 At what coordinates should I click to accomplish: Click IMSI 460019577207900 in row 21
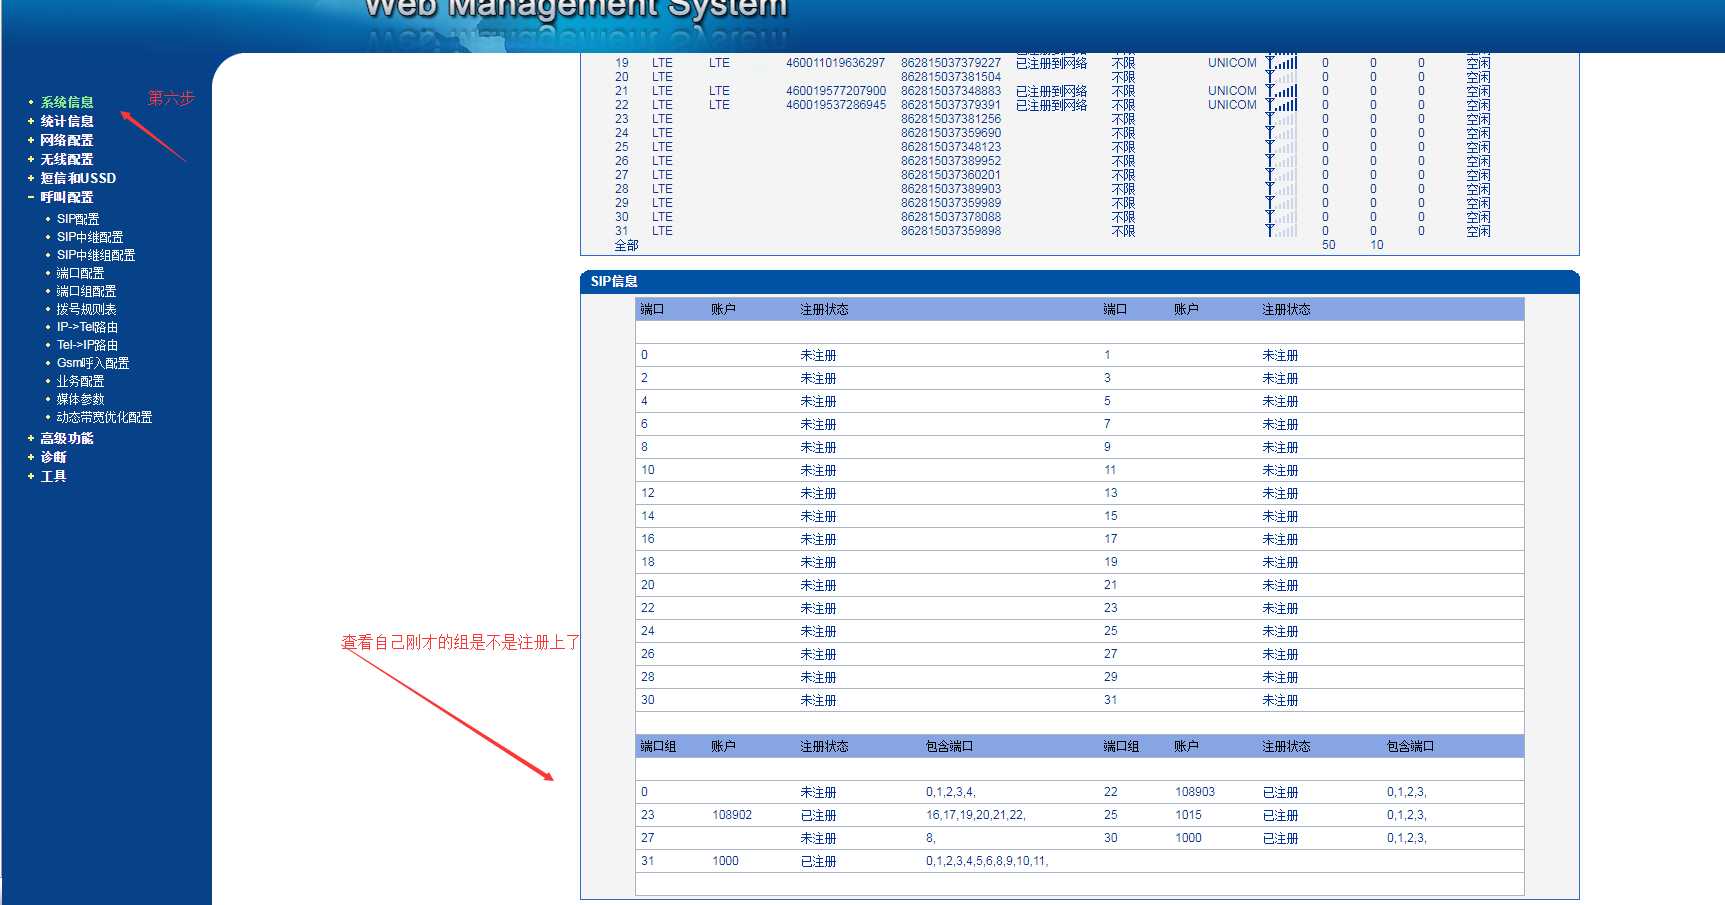click(x=835, y=91)
